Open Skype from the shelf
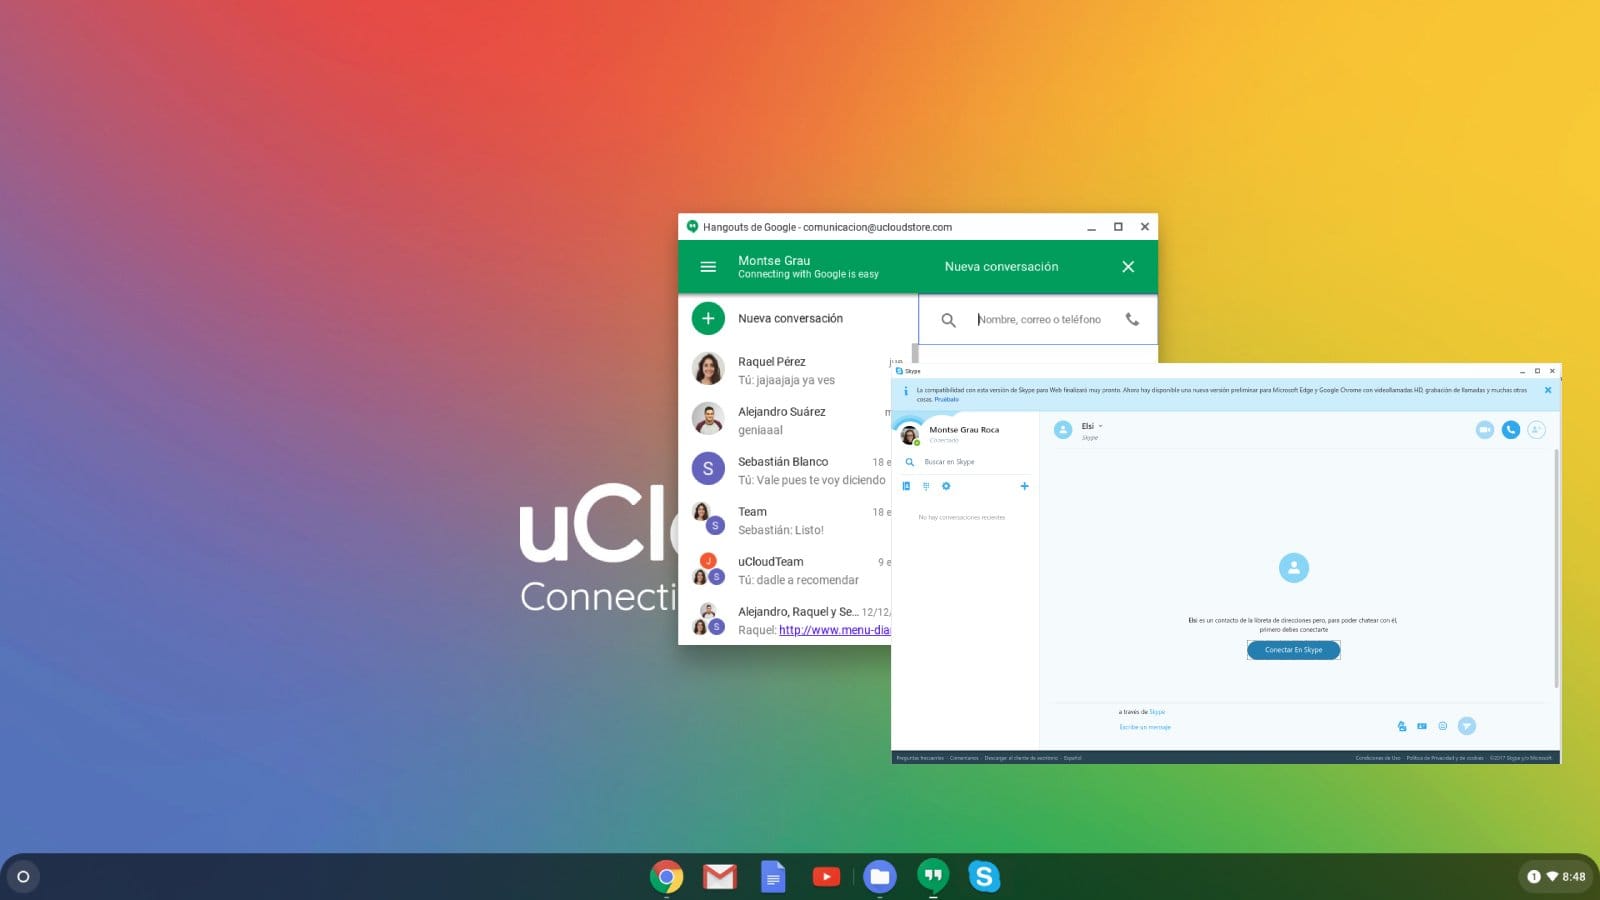1600x900 pixels. 984,877
